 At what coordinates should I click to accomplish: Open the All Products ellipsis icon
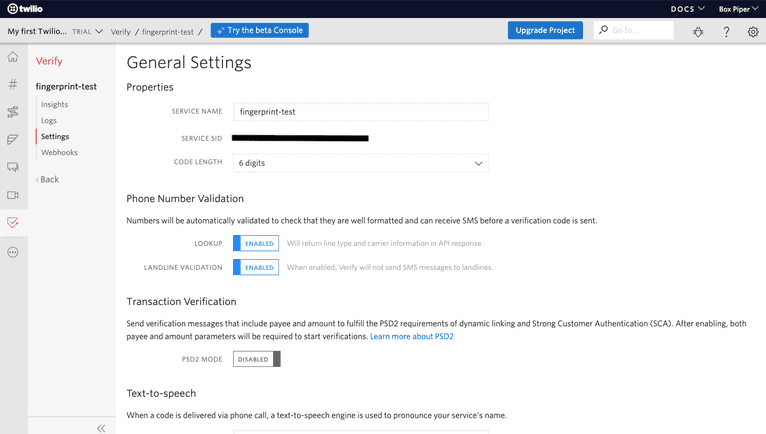tap(13, 252)
